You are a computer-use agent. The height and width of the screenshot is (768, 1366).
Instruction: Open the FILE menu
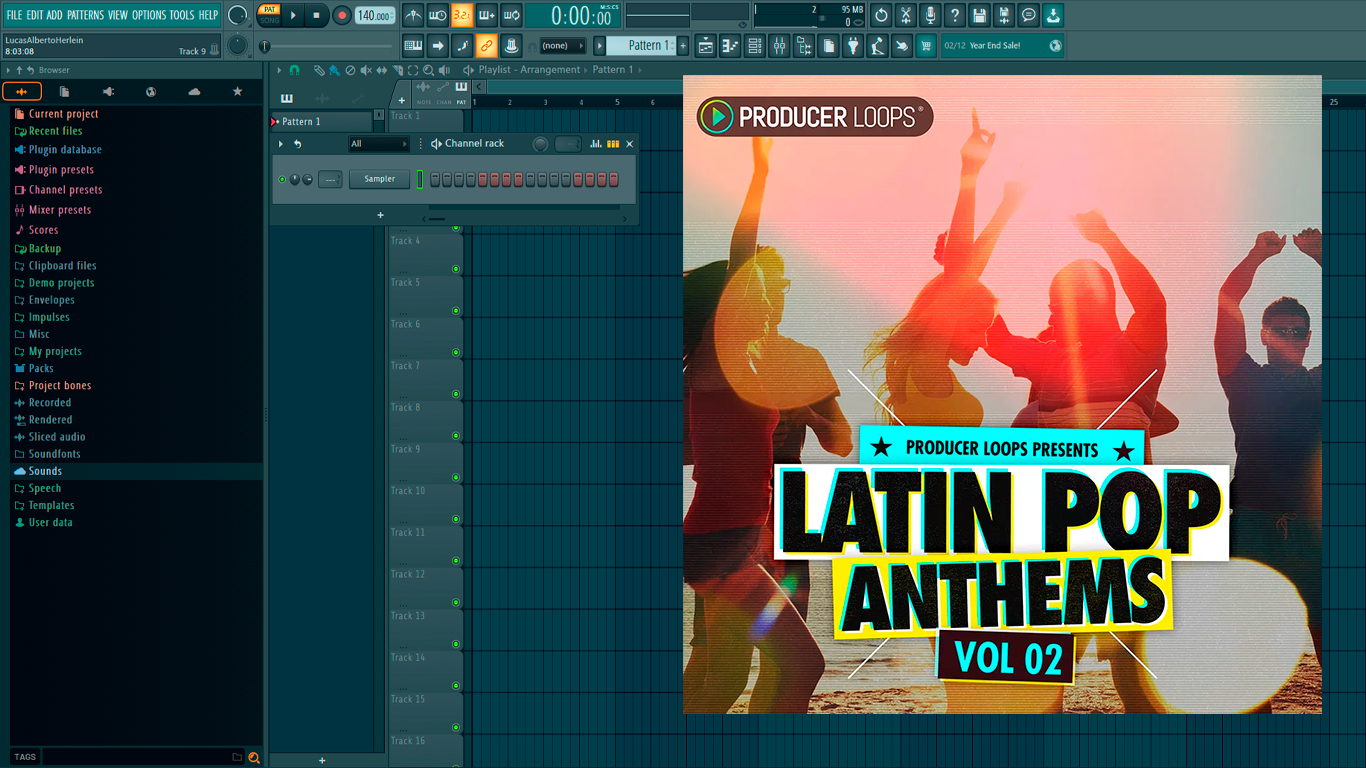[14, 15]
